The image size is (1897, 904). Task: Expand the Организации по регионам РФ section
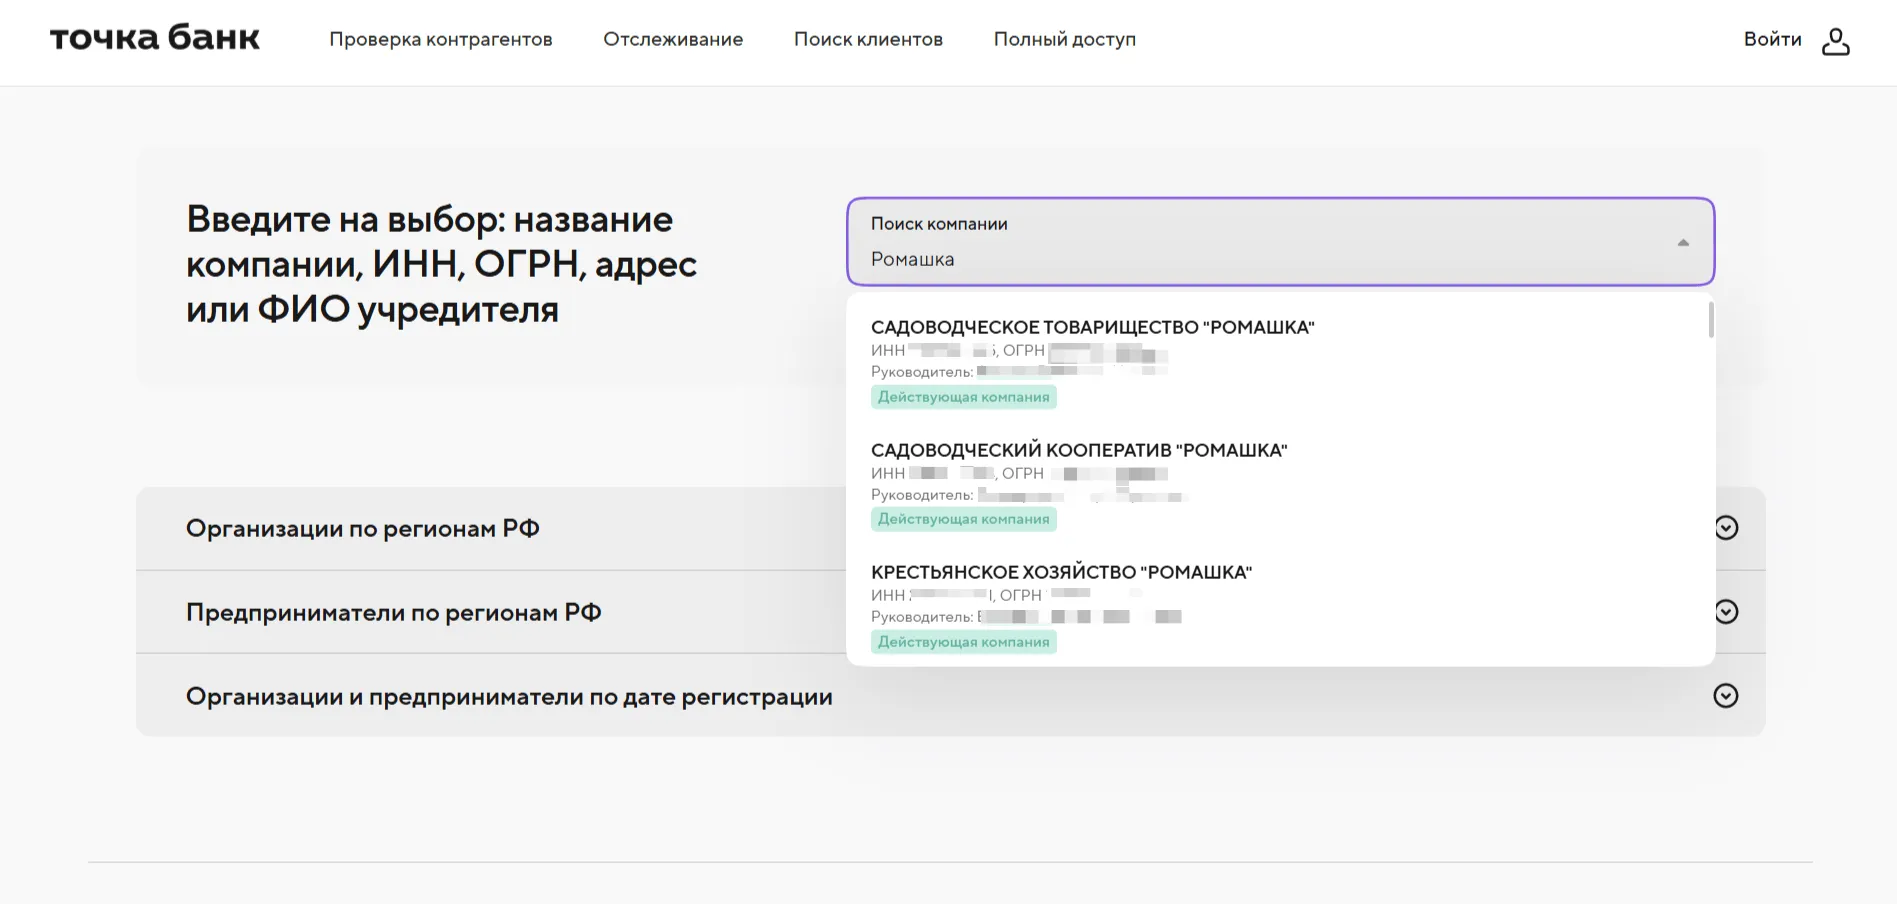point(361,528)
